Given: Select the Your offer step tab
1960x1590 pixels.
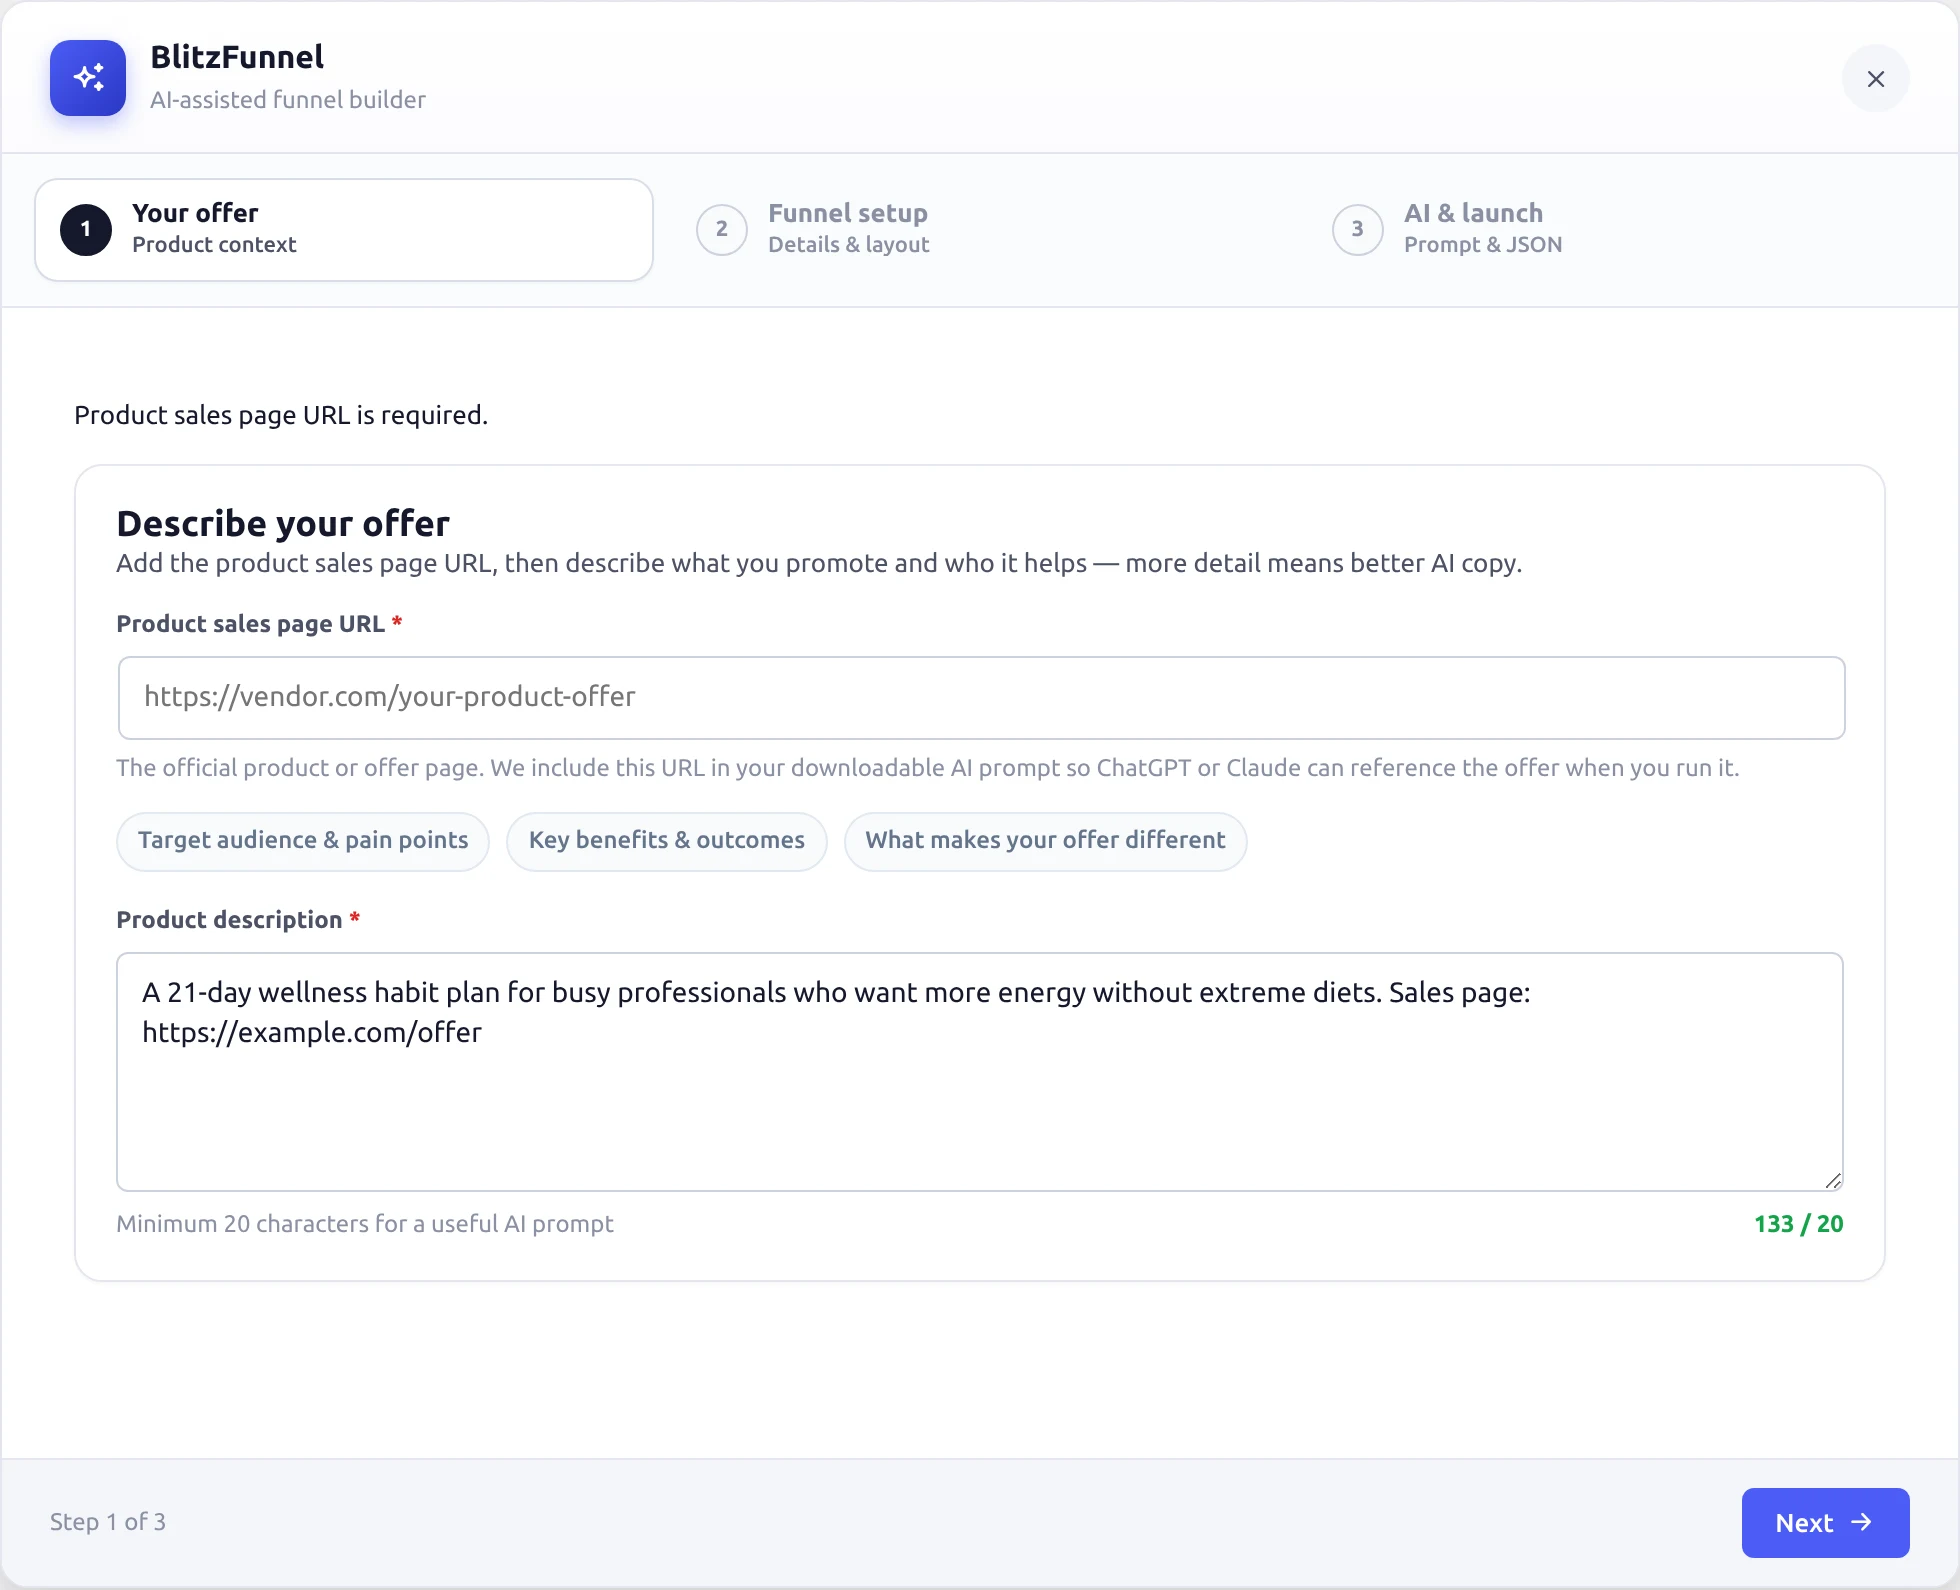Looking at the screenshot, I should pyautogui.click(x=344, y=230).
